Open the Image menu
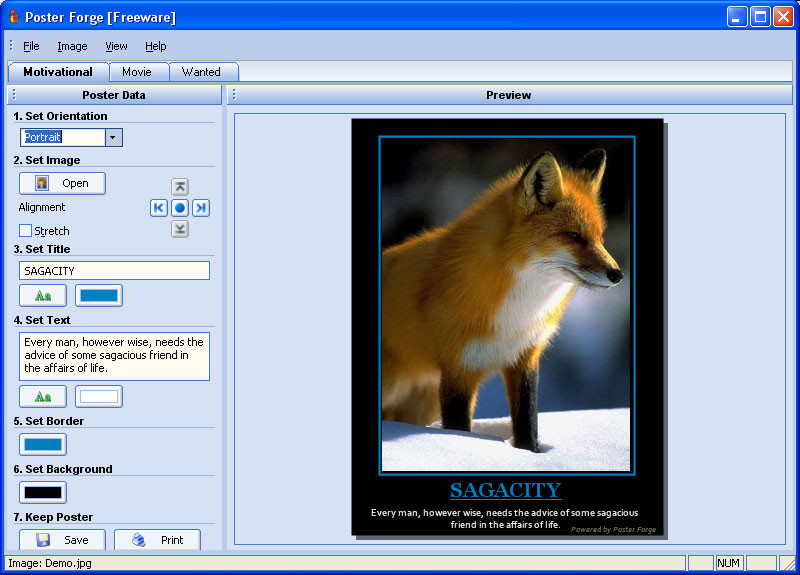This screenshot has width=800, height=575. tap(72, 46)
